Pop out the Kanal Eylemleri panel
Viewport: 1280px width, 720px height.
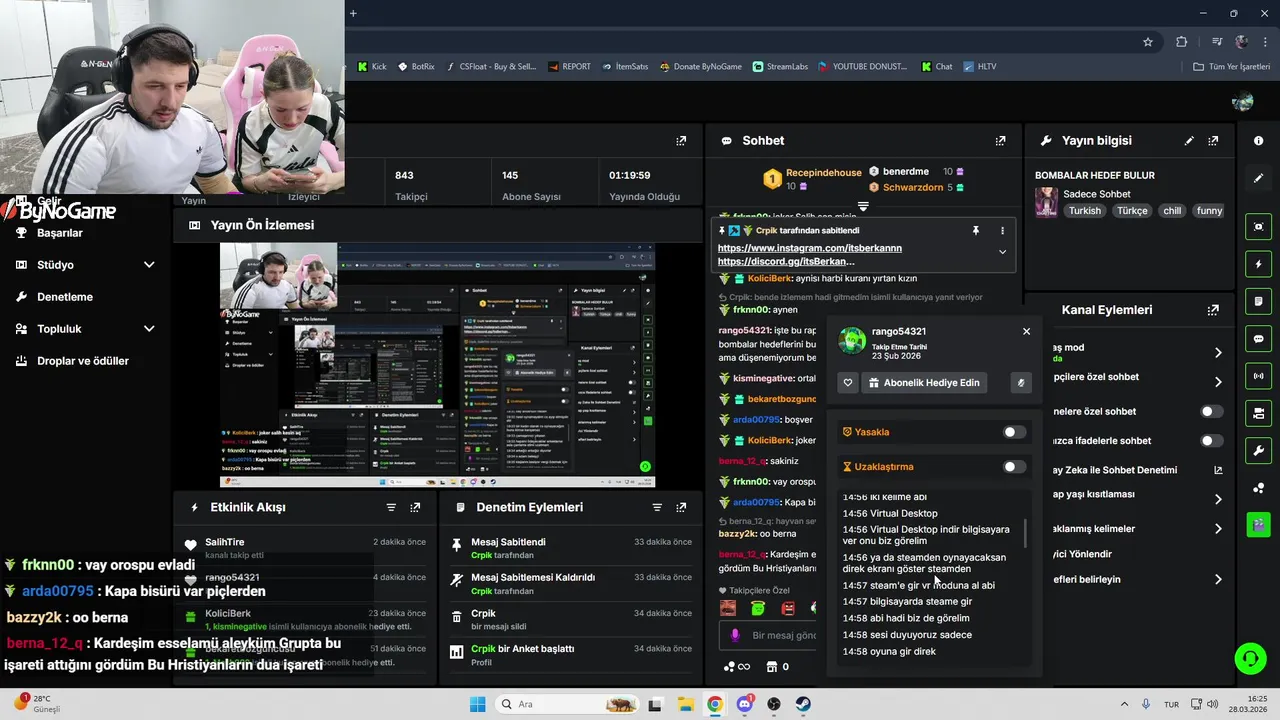1213,310
